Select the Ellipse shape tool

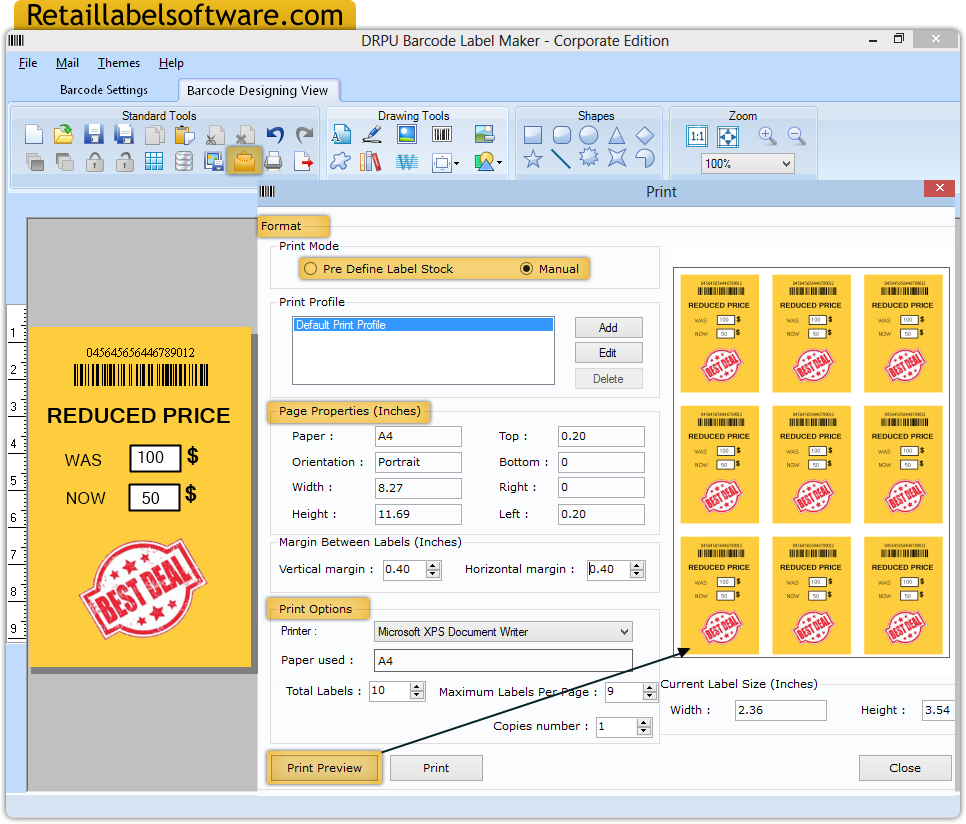(589, 133)
